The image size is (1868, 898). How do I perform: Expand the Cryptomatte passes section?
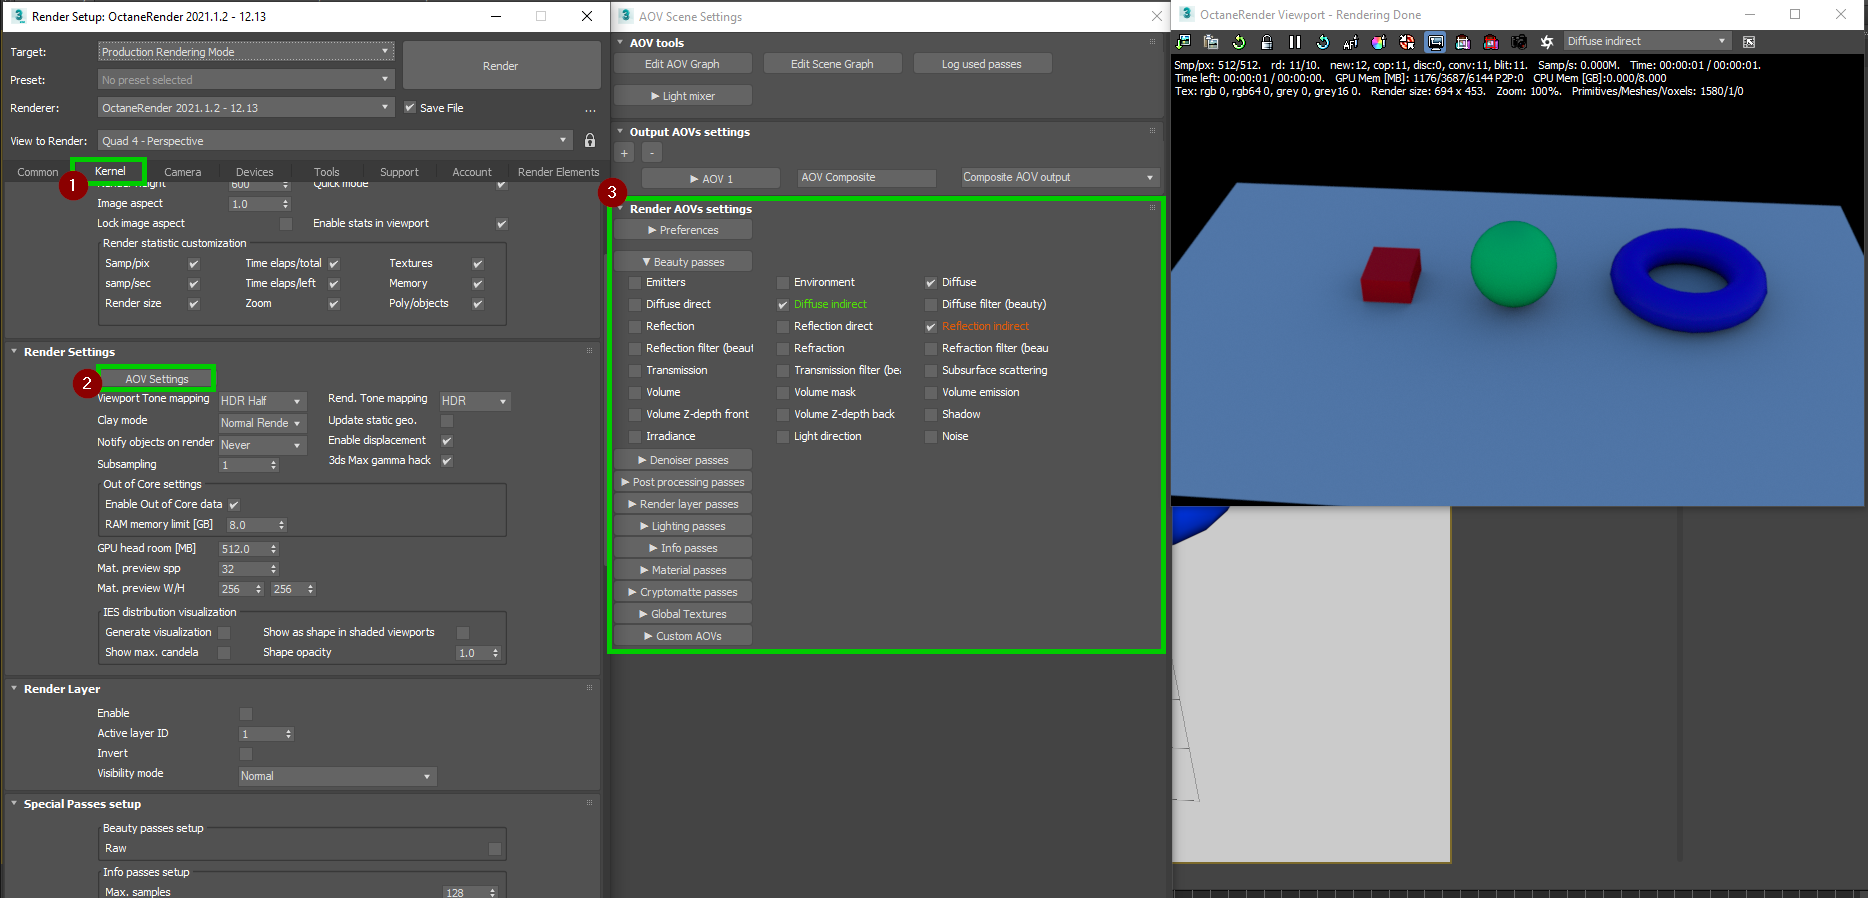[684, 592]
